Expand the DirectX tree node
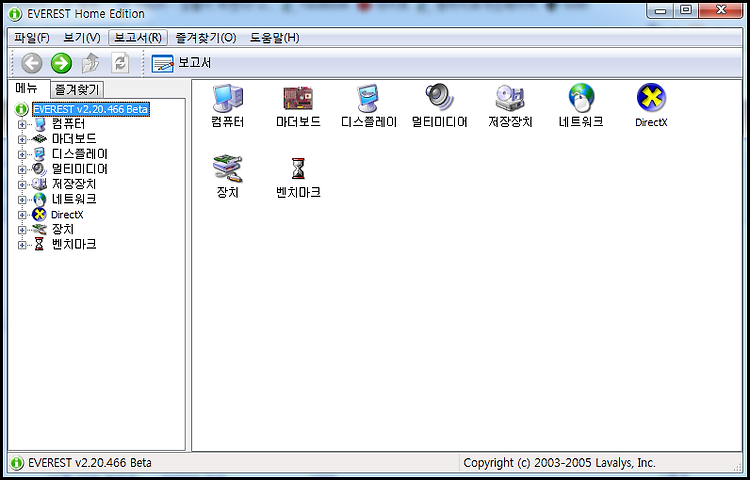 point(22,215)
